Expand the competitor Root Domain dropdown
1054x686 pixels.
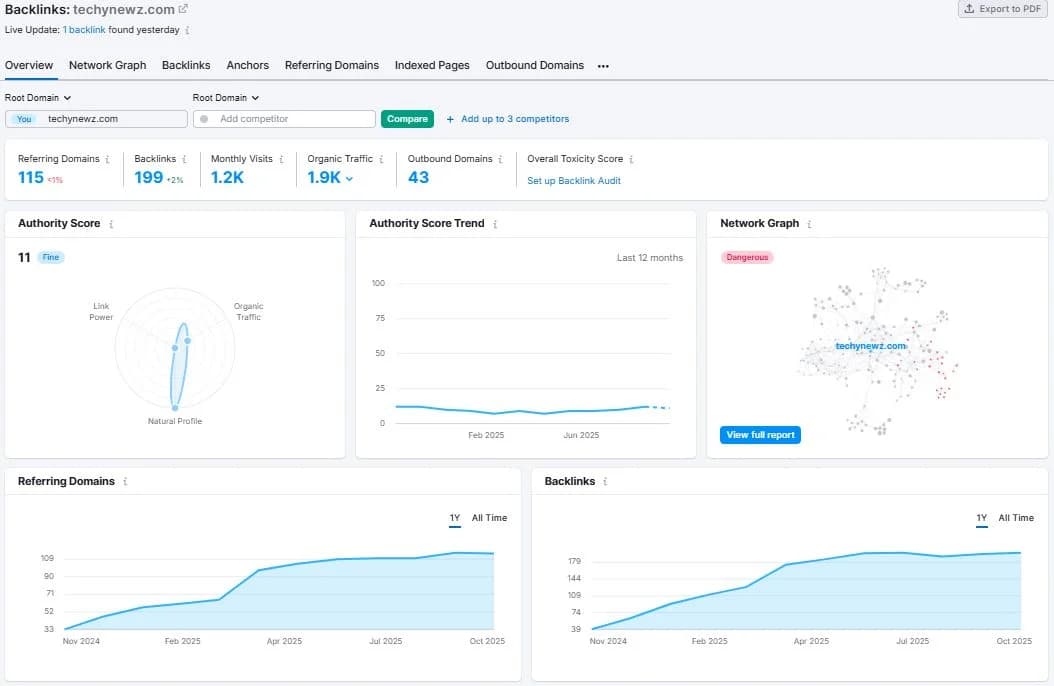tap(226, 98)
